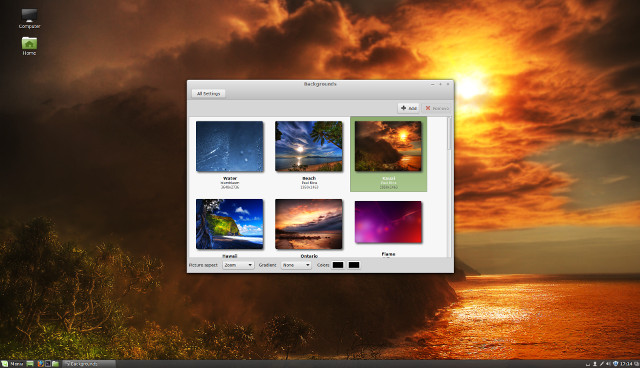Select the Water wallpaper thumbnail

pyautogui.click(x=230, y=146)
